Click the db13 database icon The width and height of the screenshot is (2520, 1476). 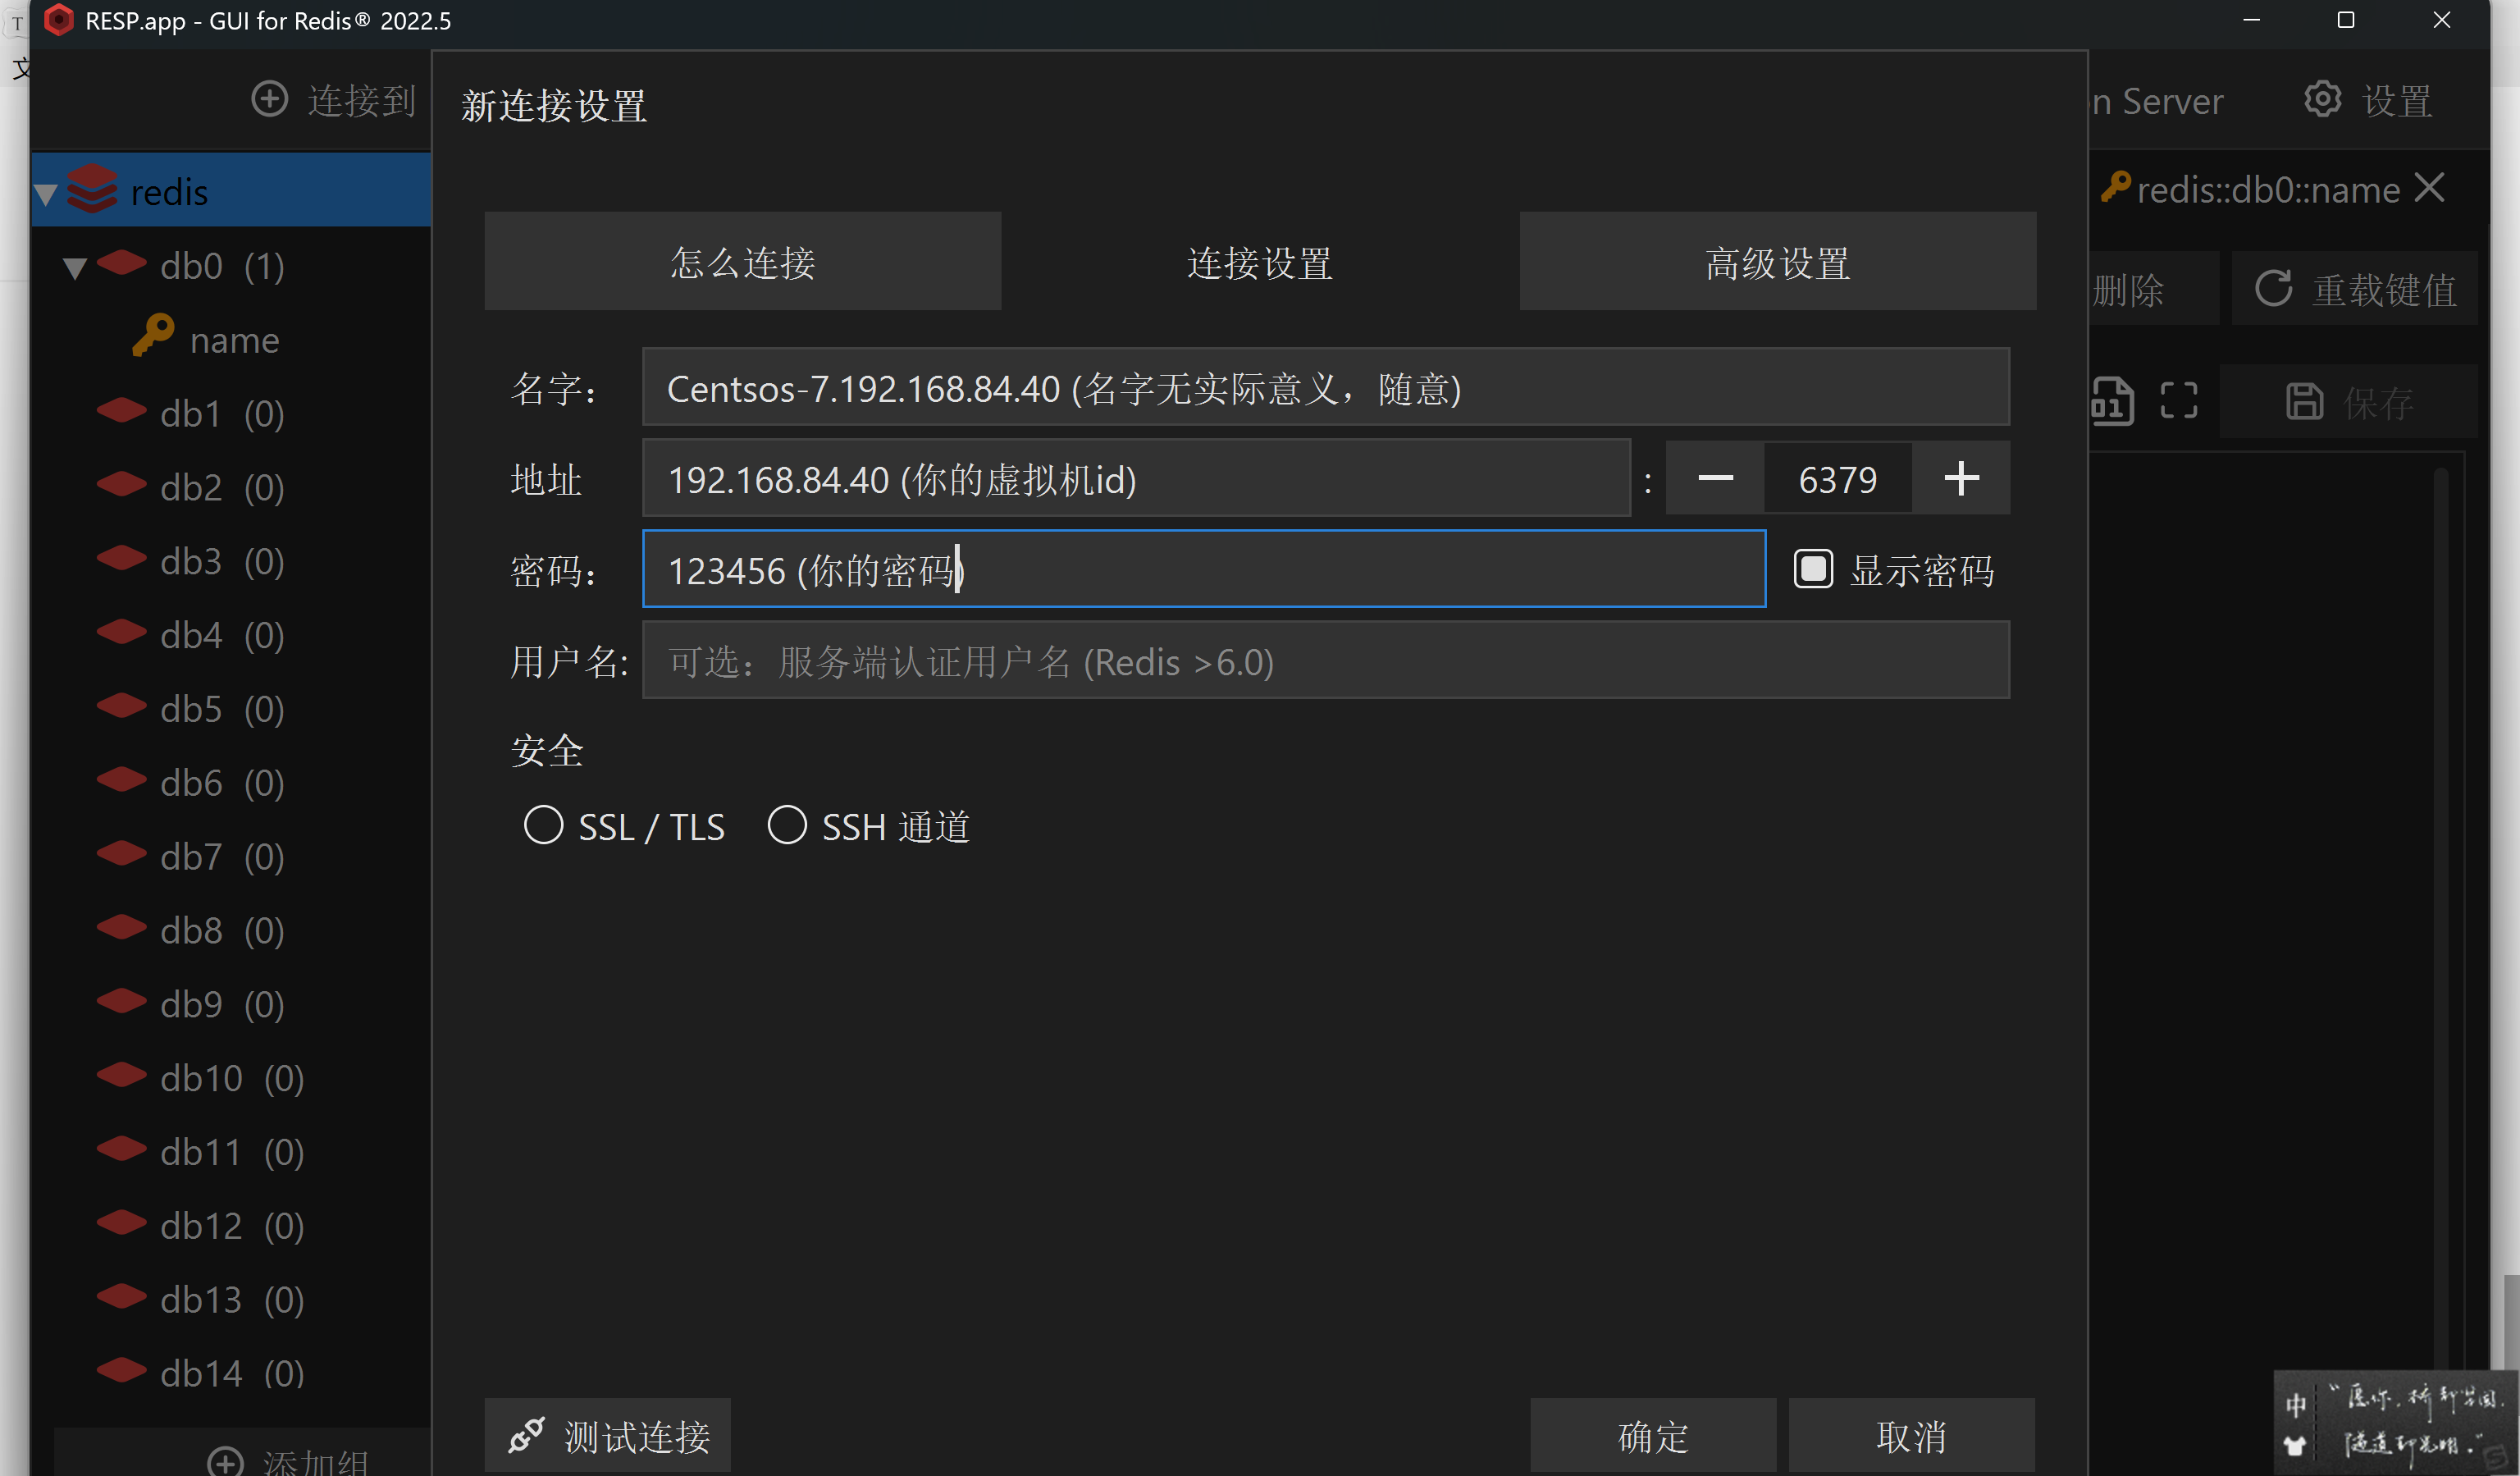click(122, 1298)
